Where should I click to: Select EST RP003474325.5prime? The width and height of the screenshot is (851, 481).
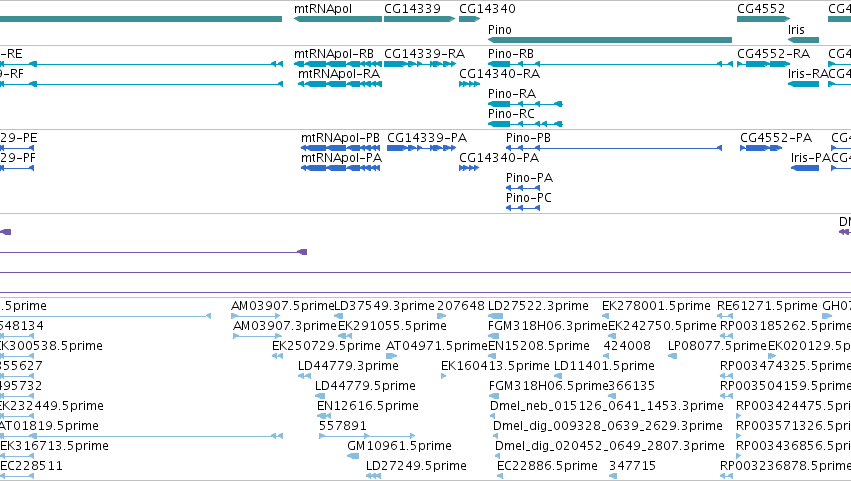(785, 366)
